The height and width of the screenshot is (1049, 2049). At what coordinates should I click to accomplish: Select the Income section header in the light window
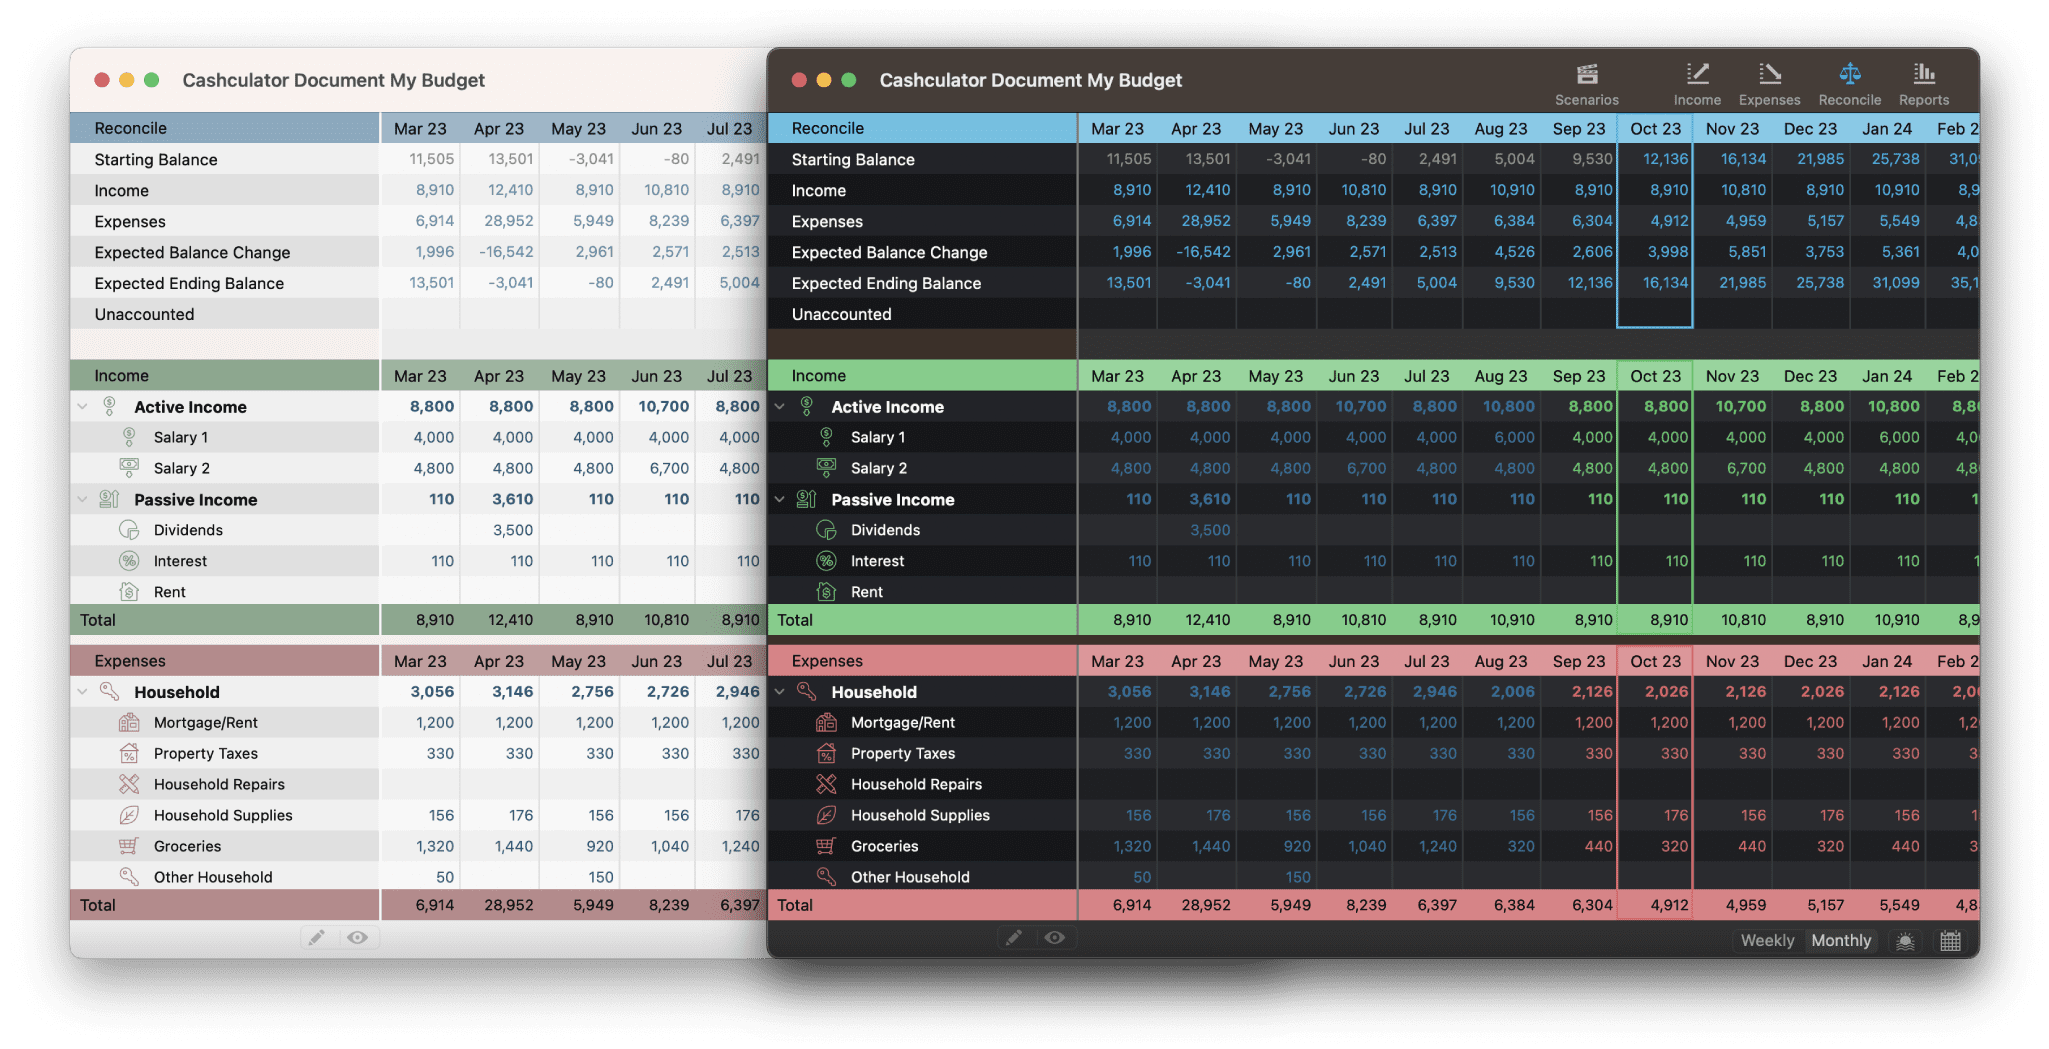(x=225, y=376)
